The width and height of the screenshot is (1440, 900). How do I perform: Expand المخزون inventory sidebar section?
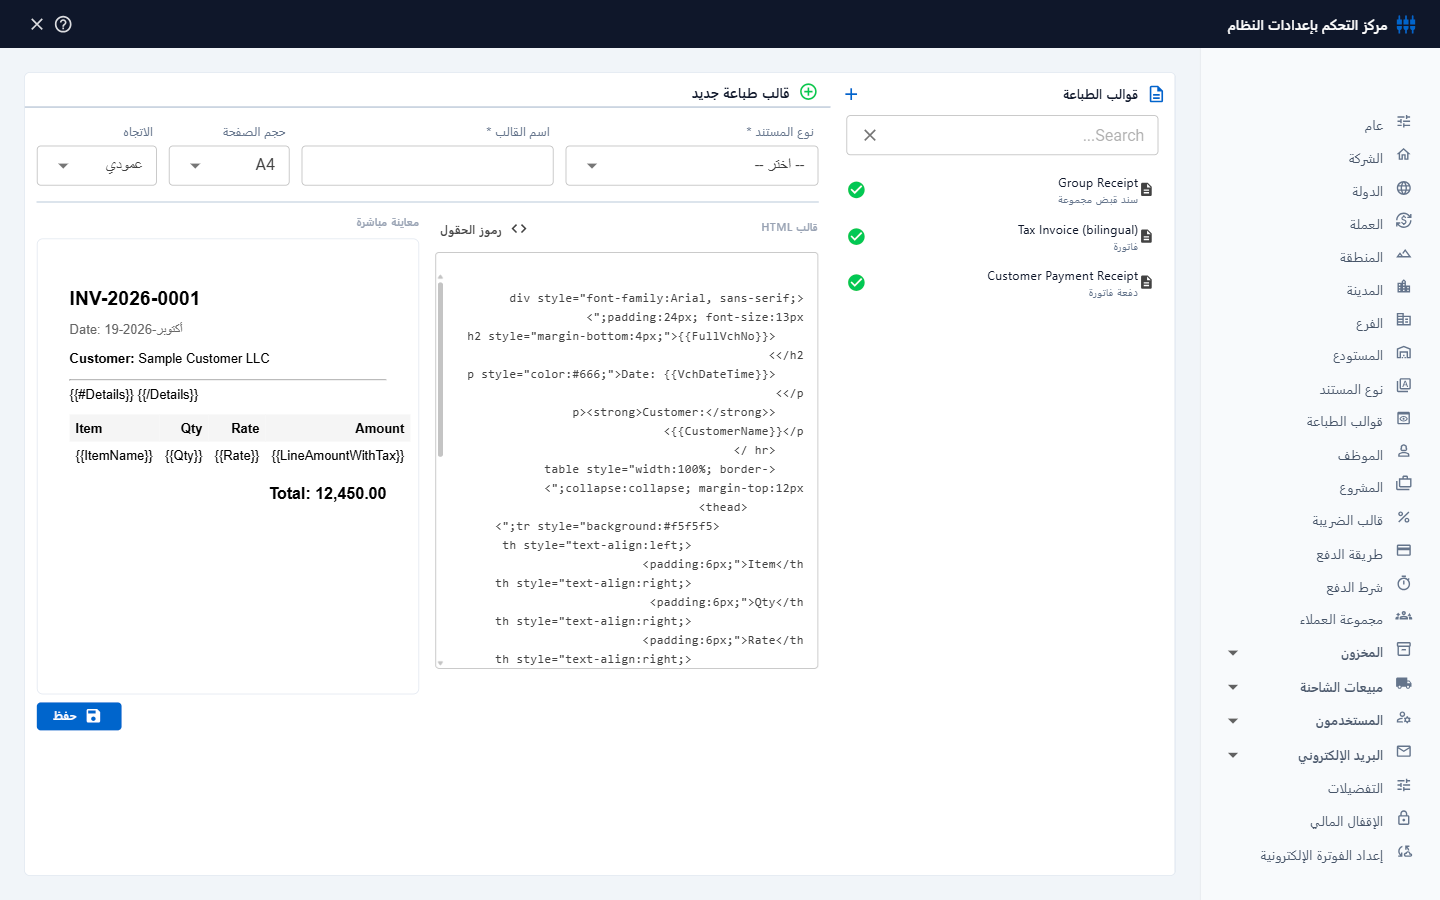click(1233, 653)
